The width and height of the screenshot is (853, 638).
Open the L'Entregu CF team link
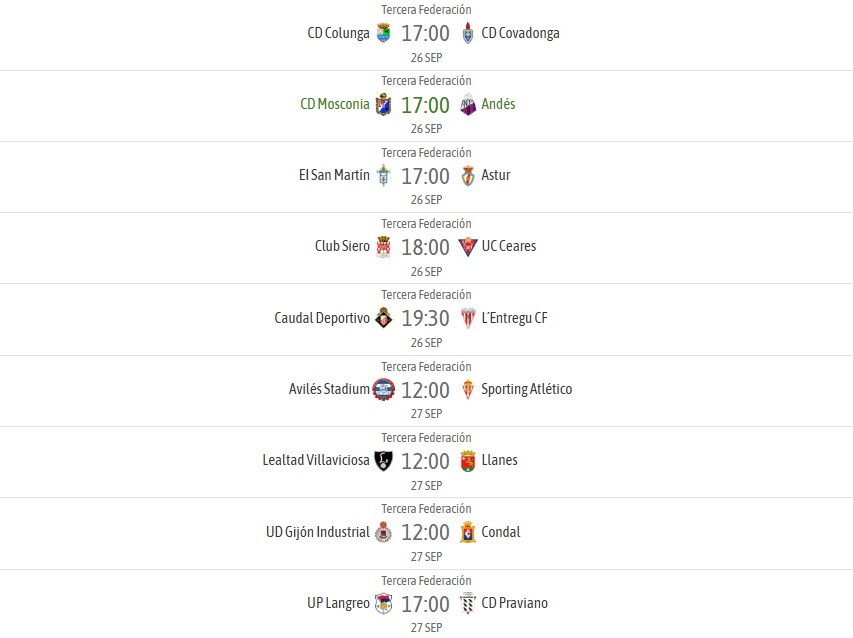515,318
